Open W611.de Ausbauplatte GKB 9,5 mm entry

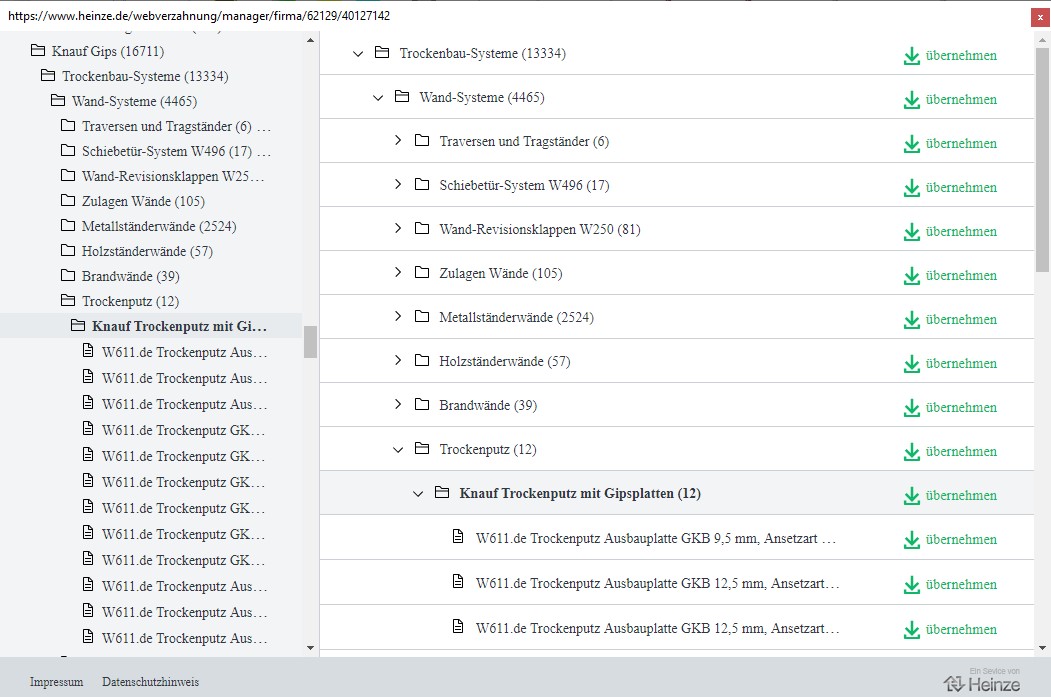656,538
